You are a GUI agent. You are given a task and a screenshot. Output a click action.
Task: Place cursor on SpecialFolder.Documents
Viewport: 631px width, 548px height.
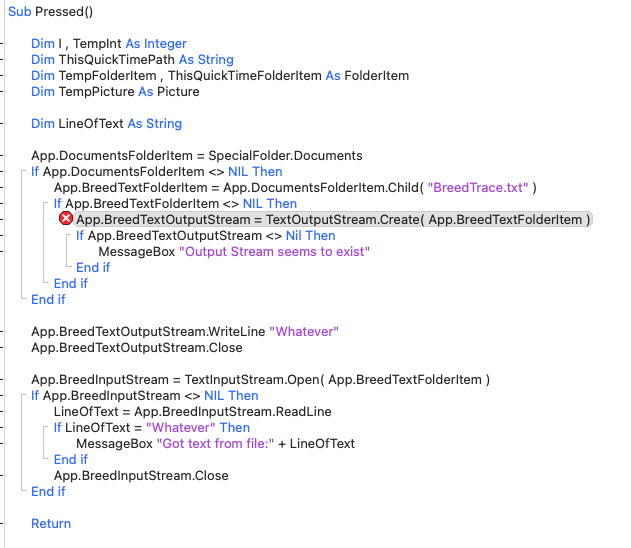tap(289, 155)
